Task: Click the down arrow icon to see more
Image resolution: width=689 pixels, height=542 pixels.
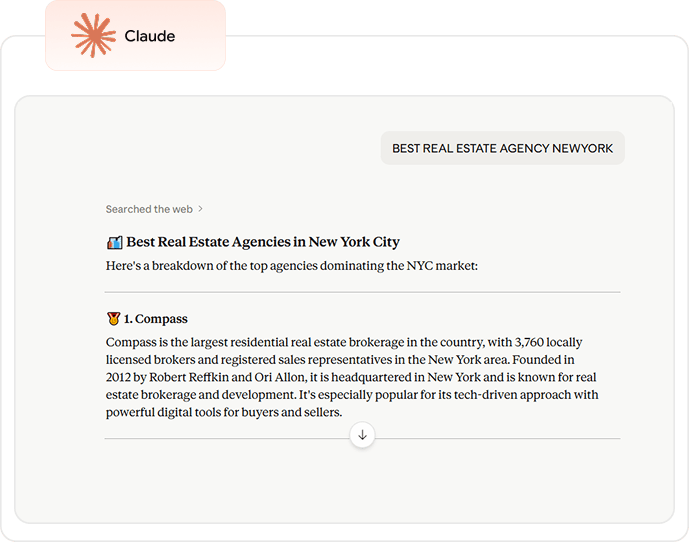Action: [x=362, y=435]
